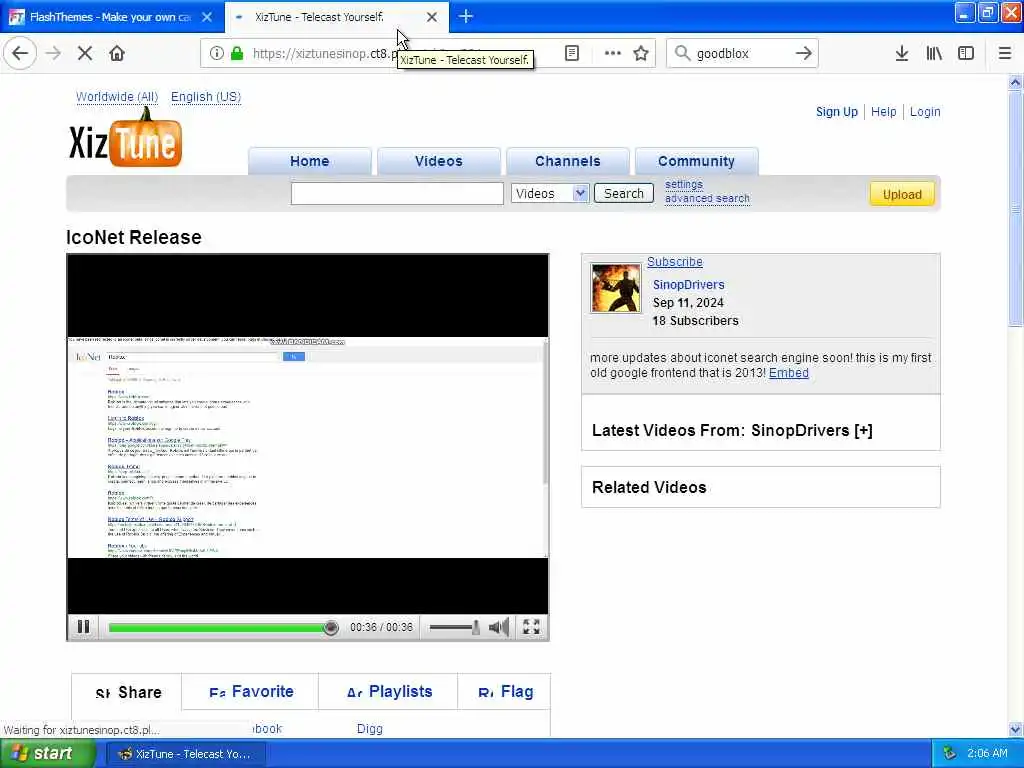
Task: Open page actions three-dot menu
Action: [x=613, y=54]
